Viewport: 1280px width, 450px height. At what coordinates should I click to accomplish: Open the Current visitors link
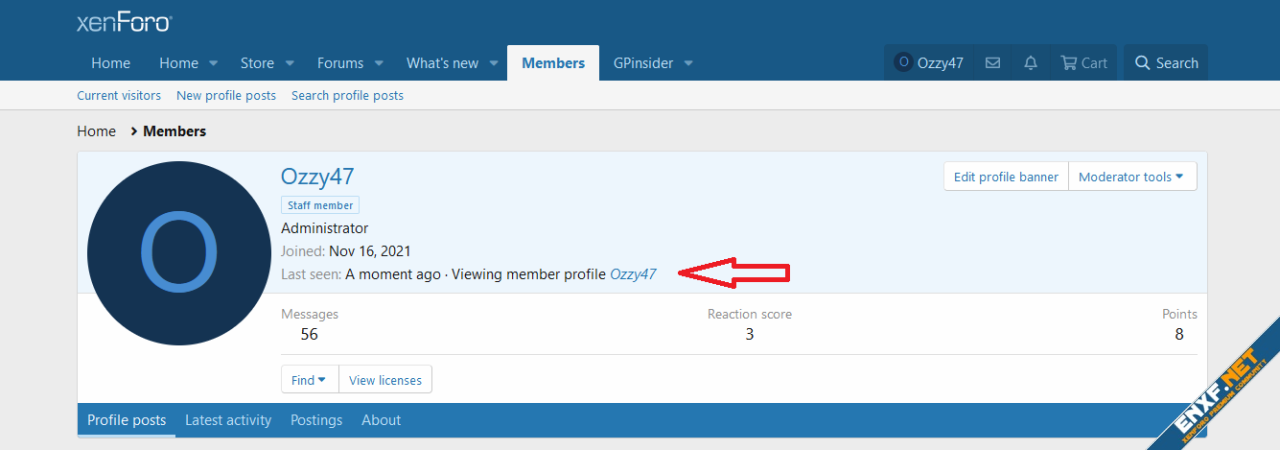[x=119, y=96]
